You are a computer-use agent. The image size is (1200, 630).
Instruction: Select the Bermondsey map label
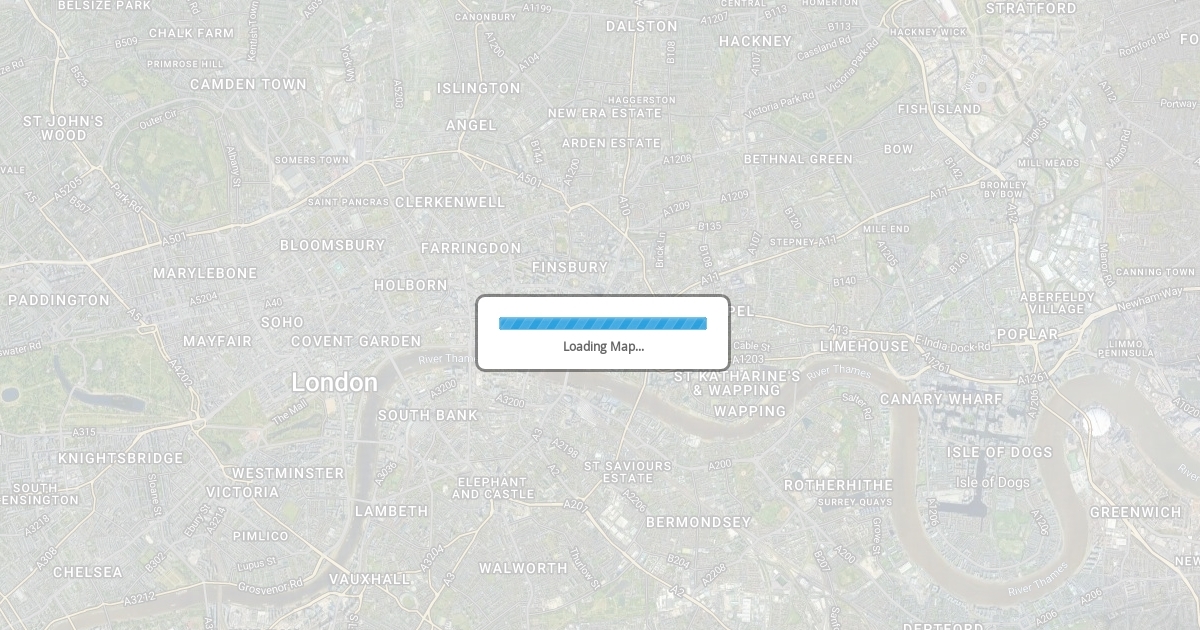pos(698,522)
